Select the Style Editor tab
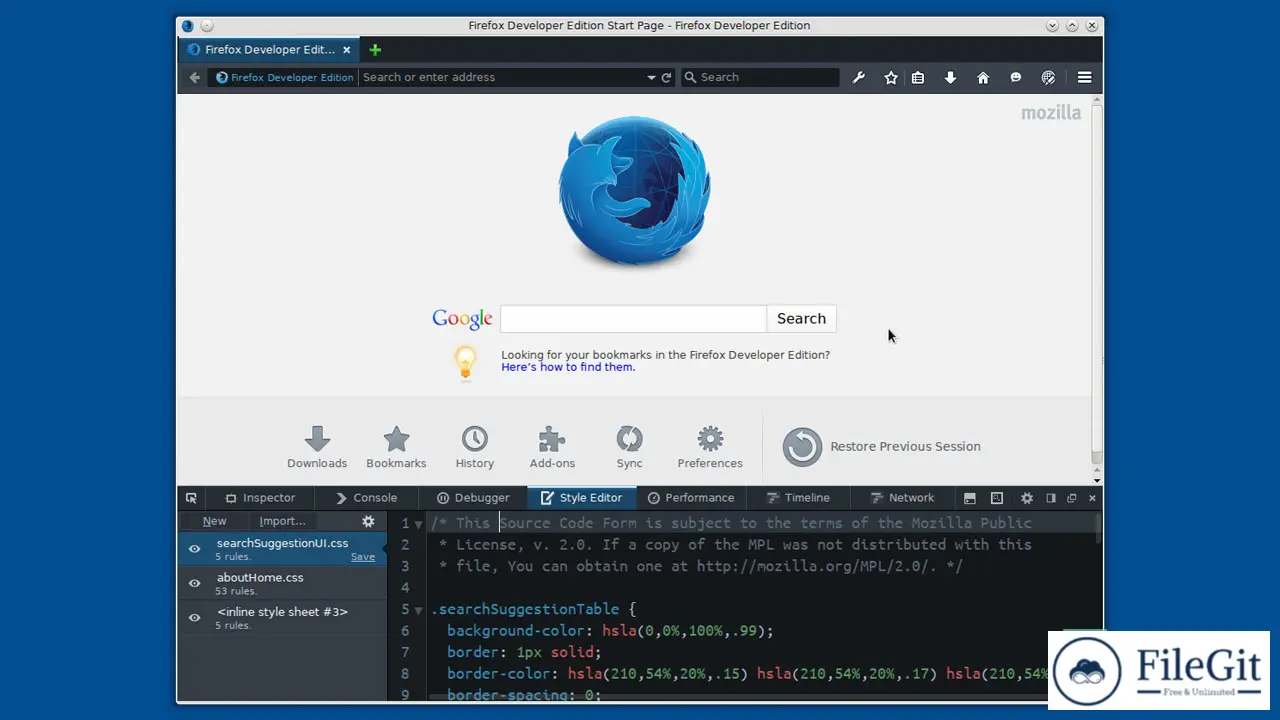 coord(581,497)
